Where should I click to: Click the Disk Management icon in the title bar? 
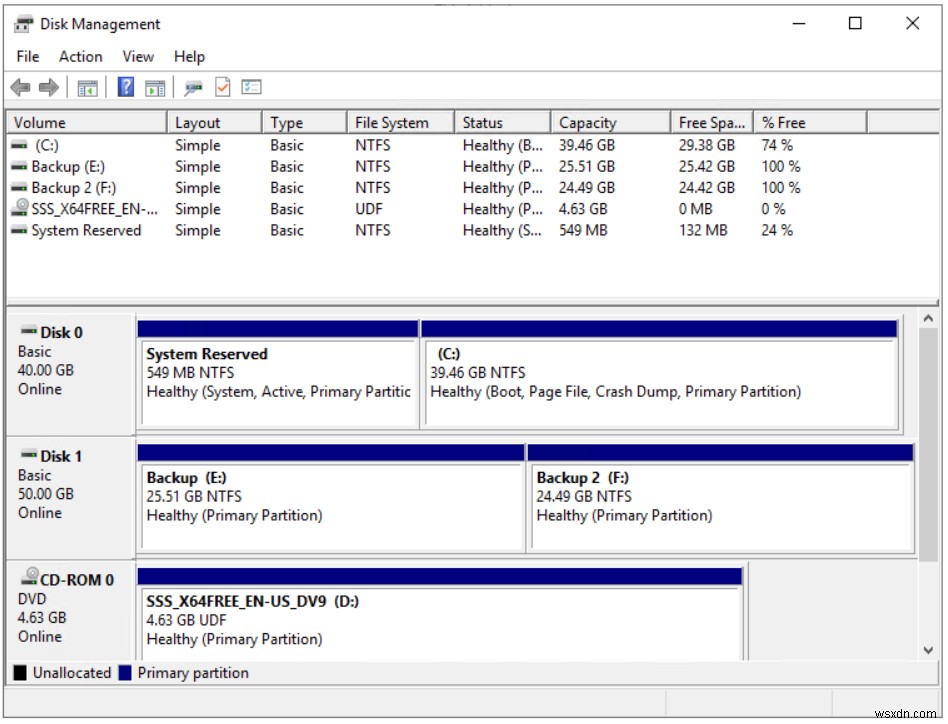[x=22, y=23]
